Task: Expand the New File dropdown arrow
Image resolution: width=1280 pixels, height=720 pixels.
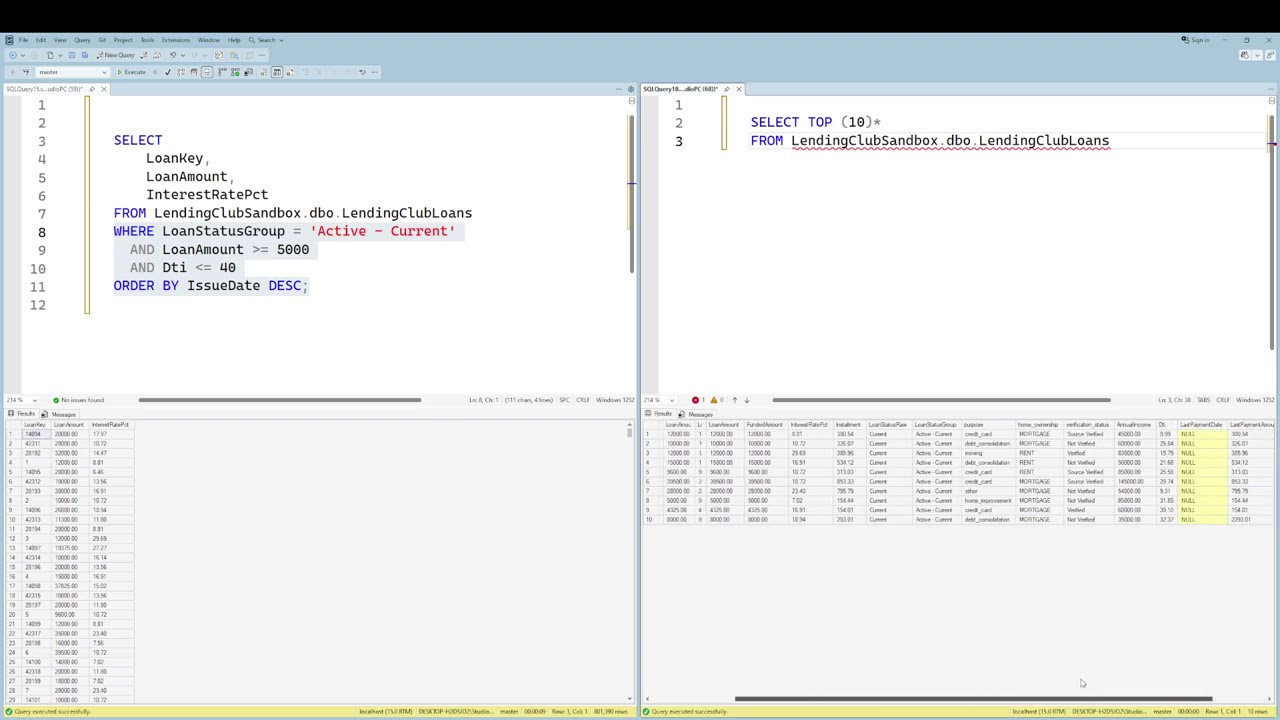Action: click(60, 55)
